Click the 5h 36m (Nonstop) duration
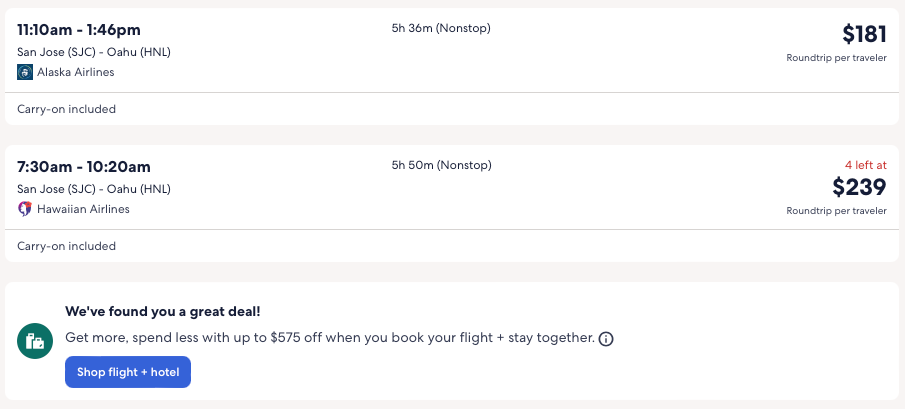905x409 pixels. coord(441,28)
